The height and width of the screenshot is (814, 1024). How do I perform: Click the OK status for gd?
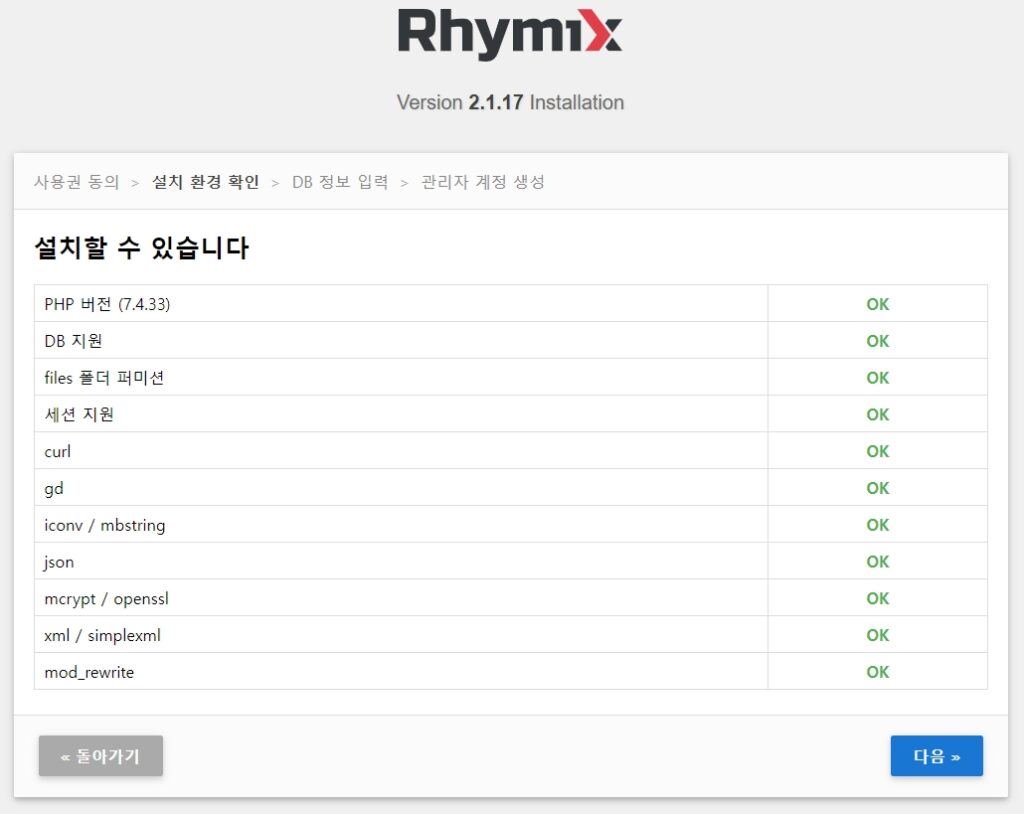(x=878, y=488)
